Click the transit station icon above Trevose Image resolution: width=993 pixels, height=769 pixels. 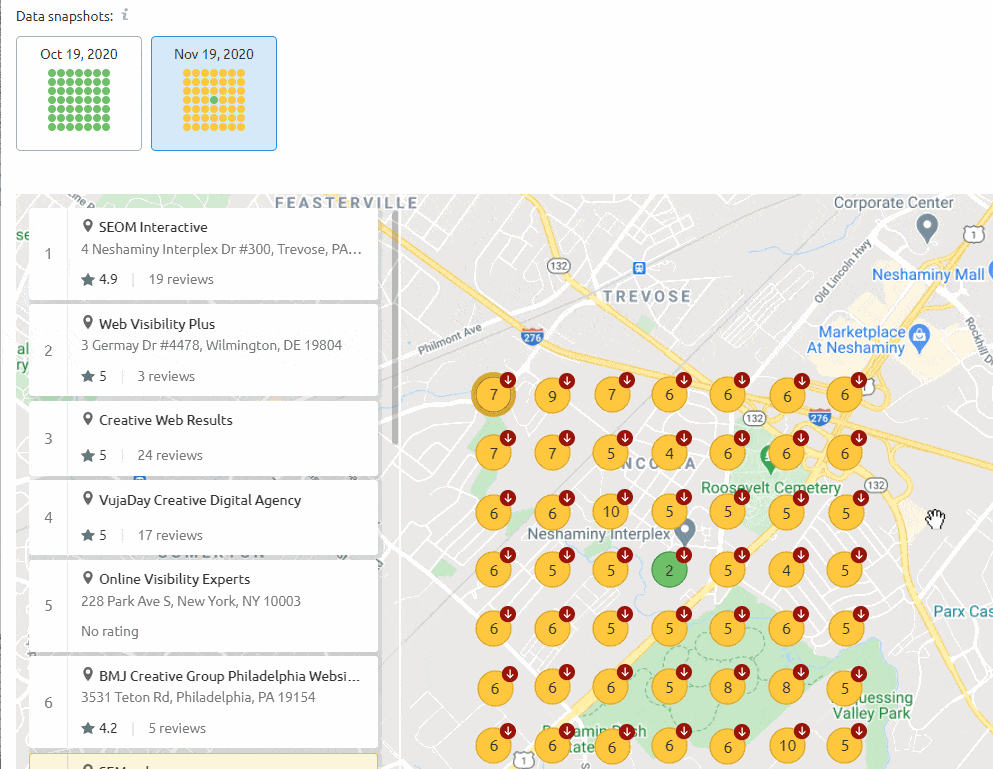(639, 267)
